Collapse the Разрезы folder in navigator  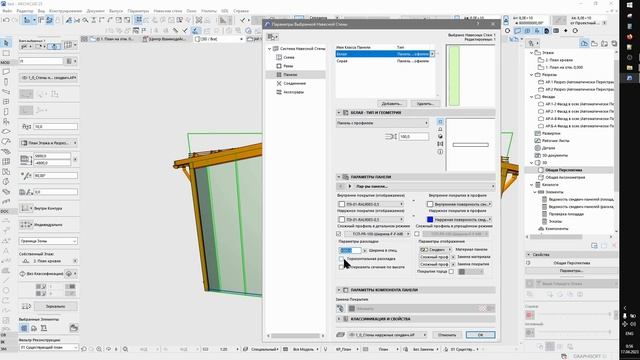click(x=531, y=75)
